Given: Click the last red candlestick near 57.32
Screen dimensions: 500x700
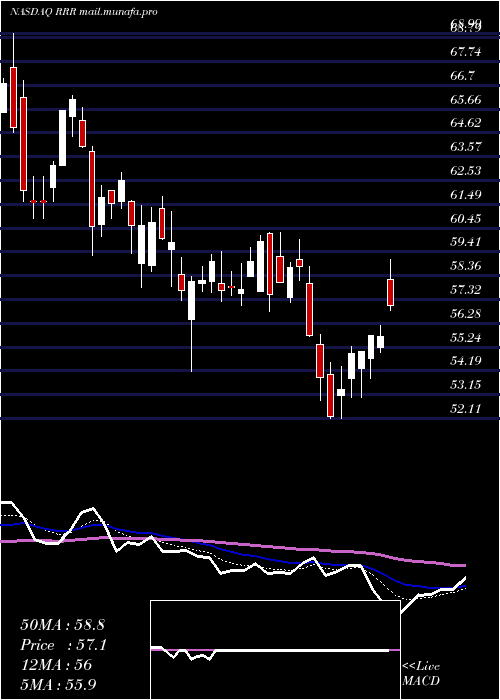Looking at the screenshot, I should click(391, 292).
